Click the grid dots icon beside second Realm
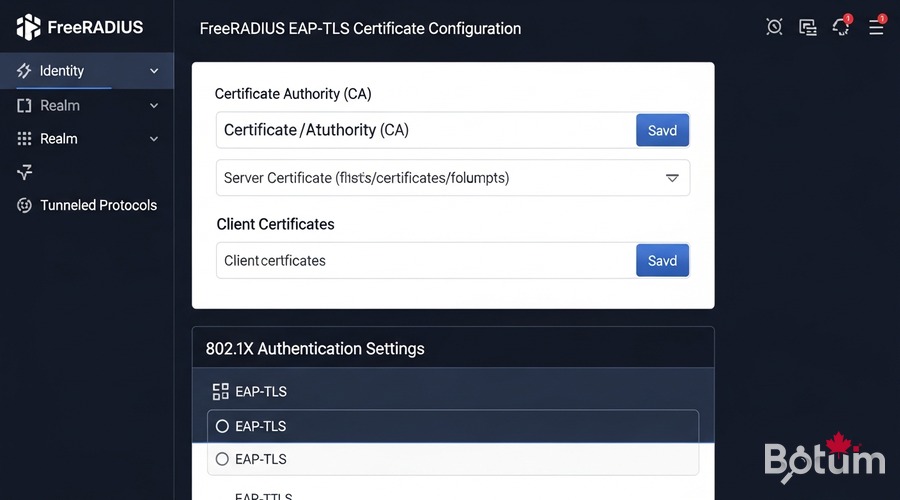Screen dimensions: 900x500 [x=24, y=139]
